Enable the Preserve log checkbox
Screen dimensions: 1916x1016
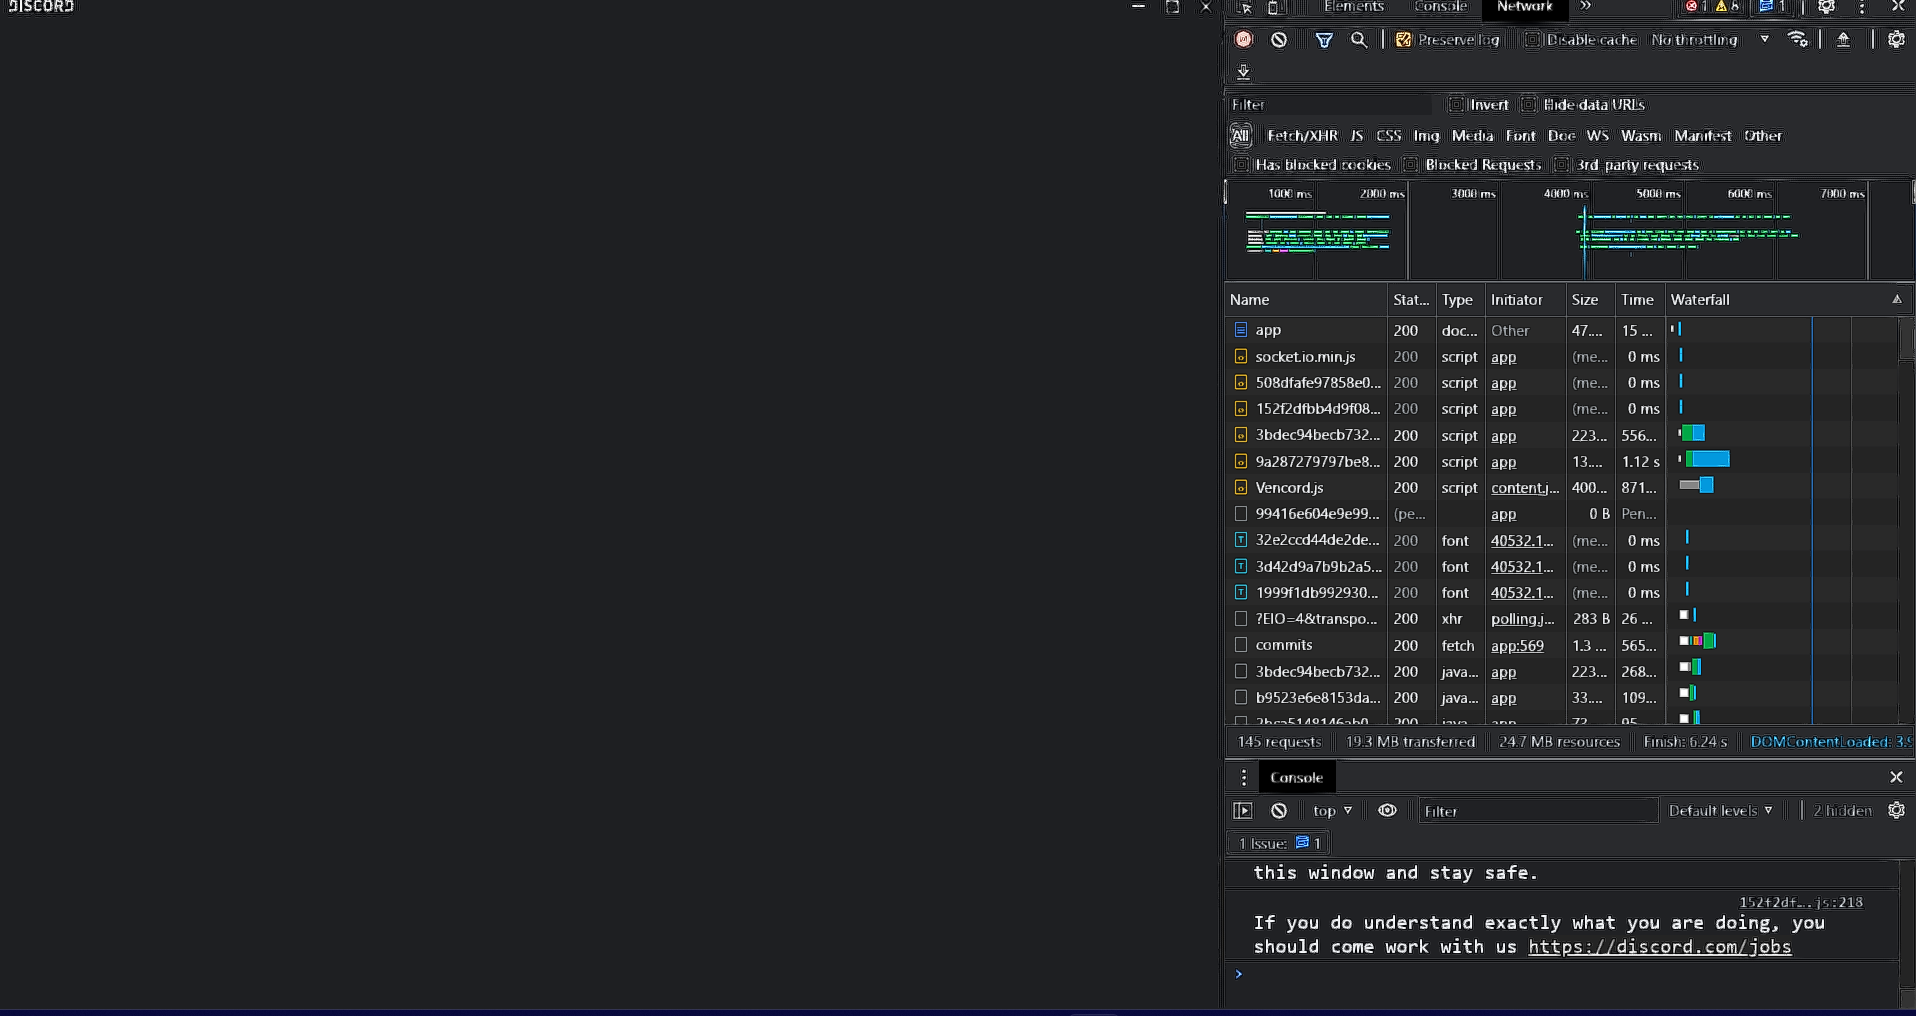tap(1404, 40)
